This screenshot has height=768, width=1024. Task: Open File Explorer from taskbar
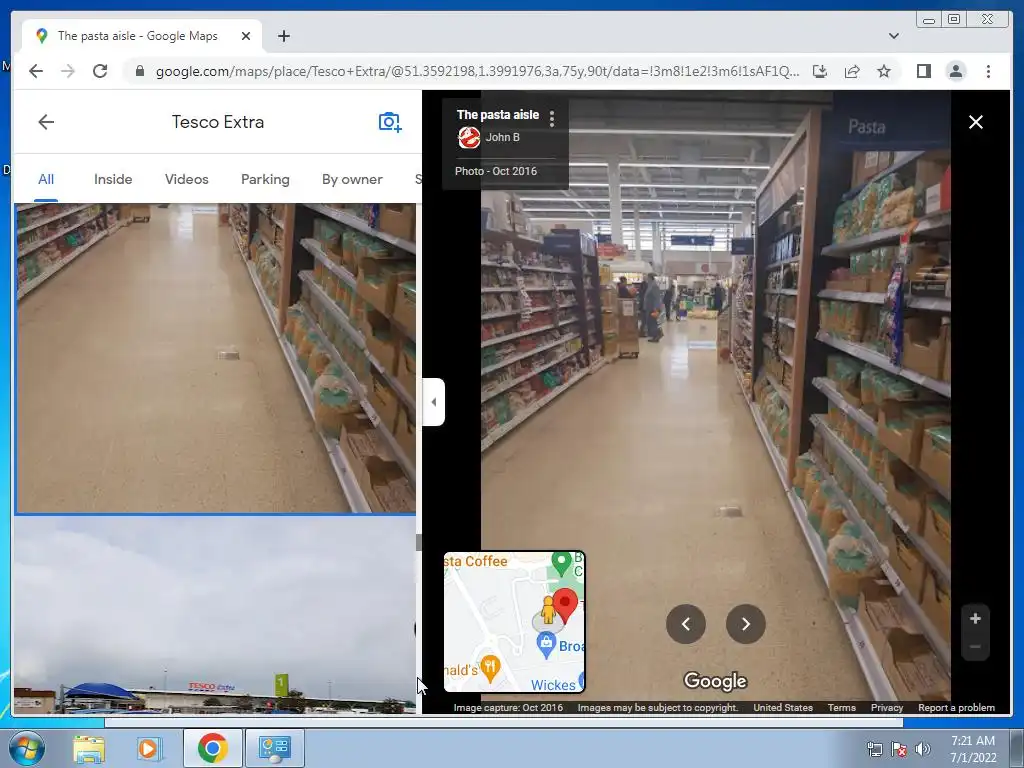(89, 748)
